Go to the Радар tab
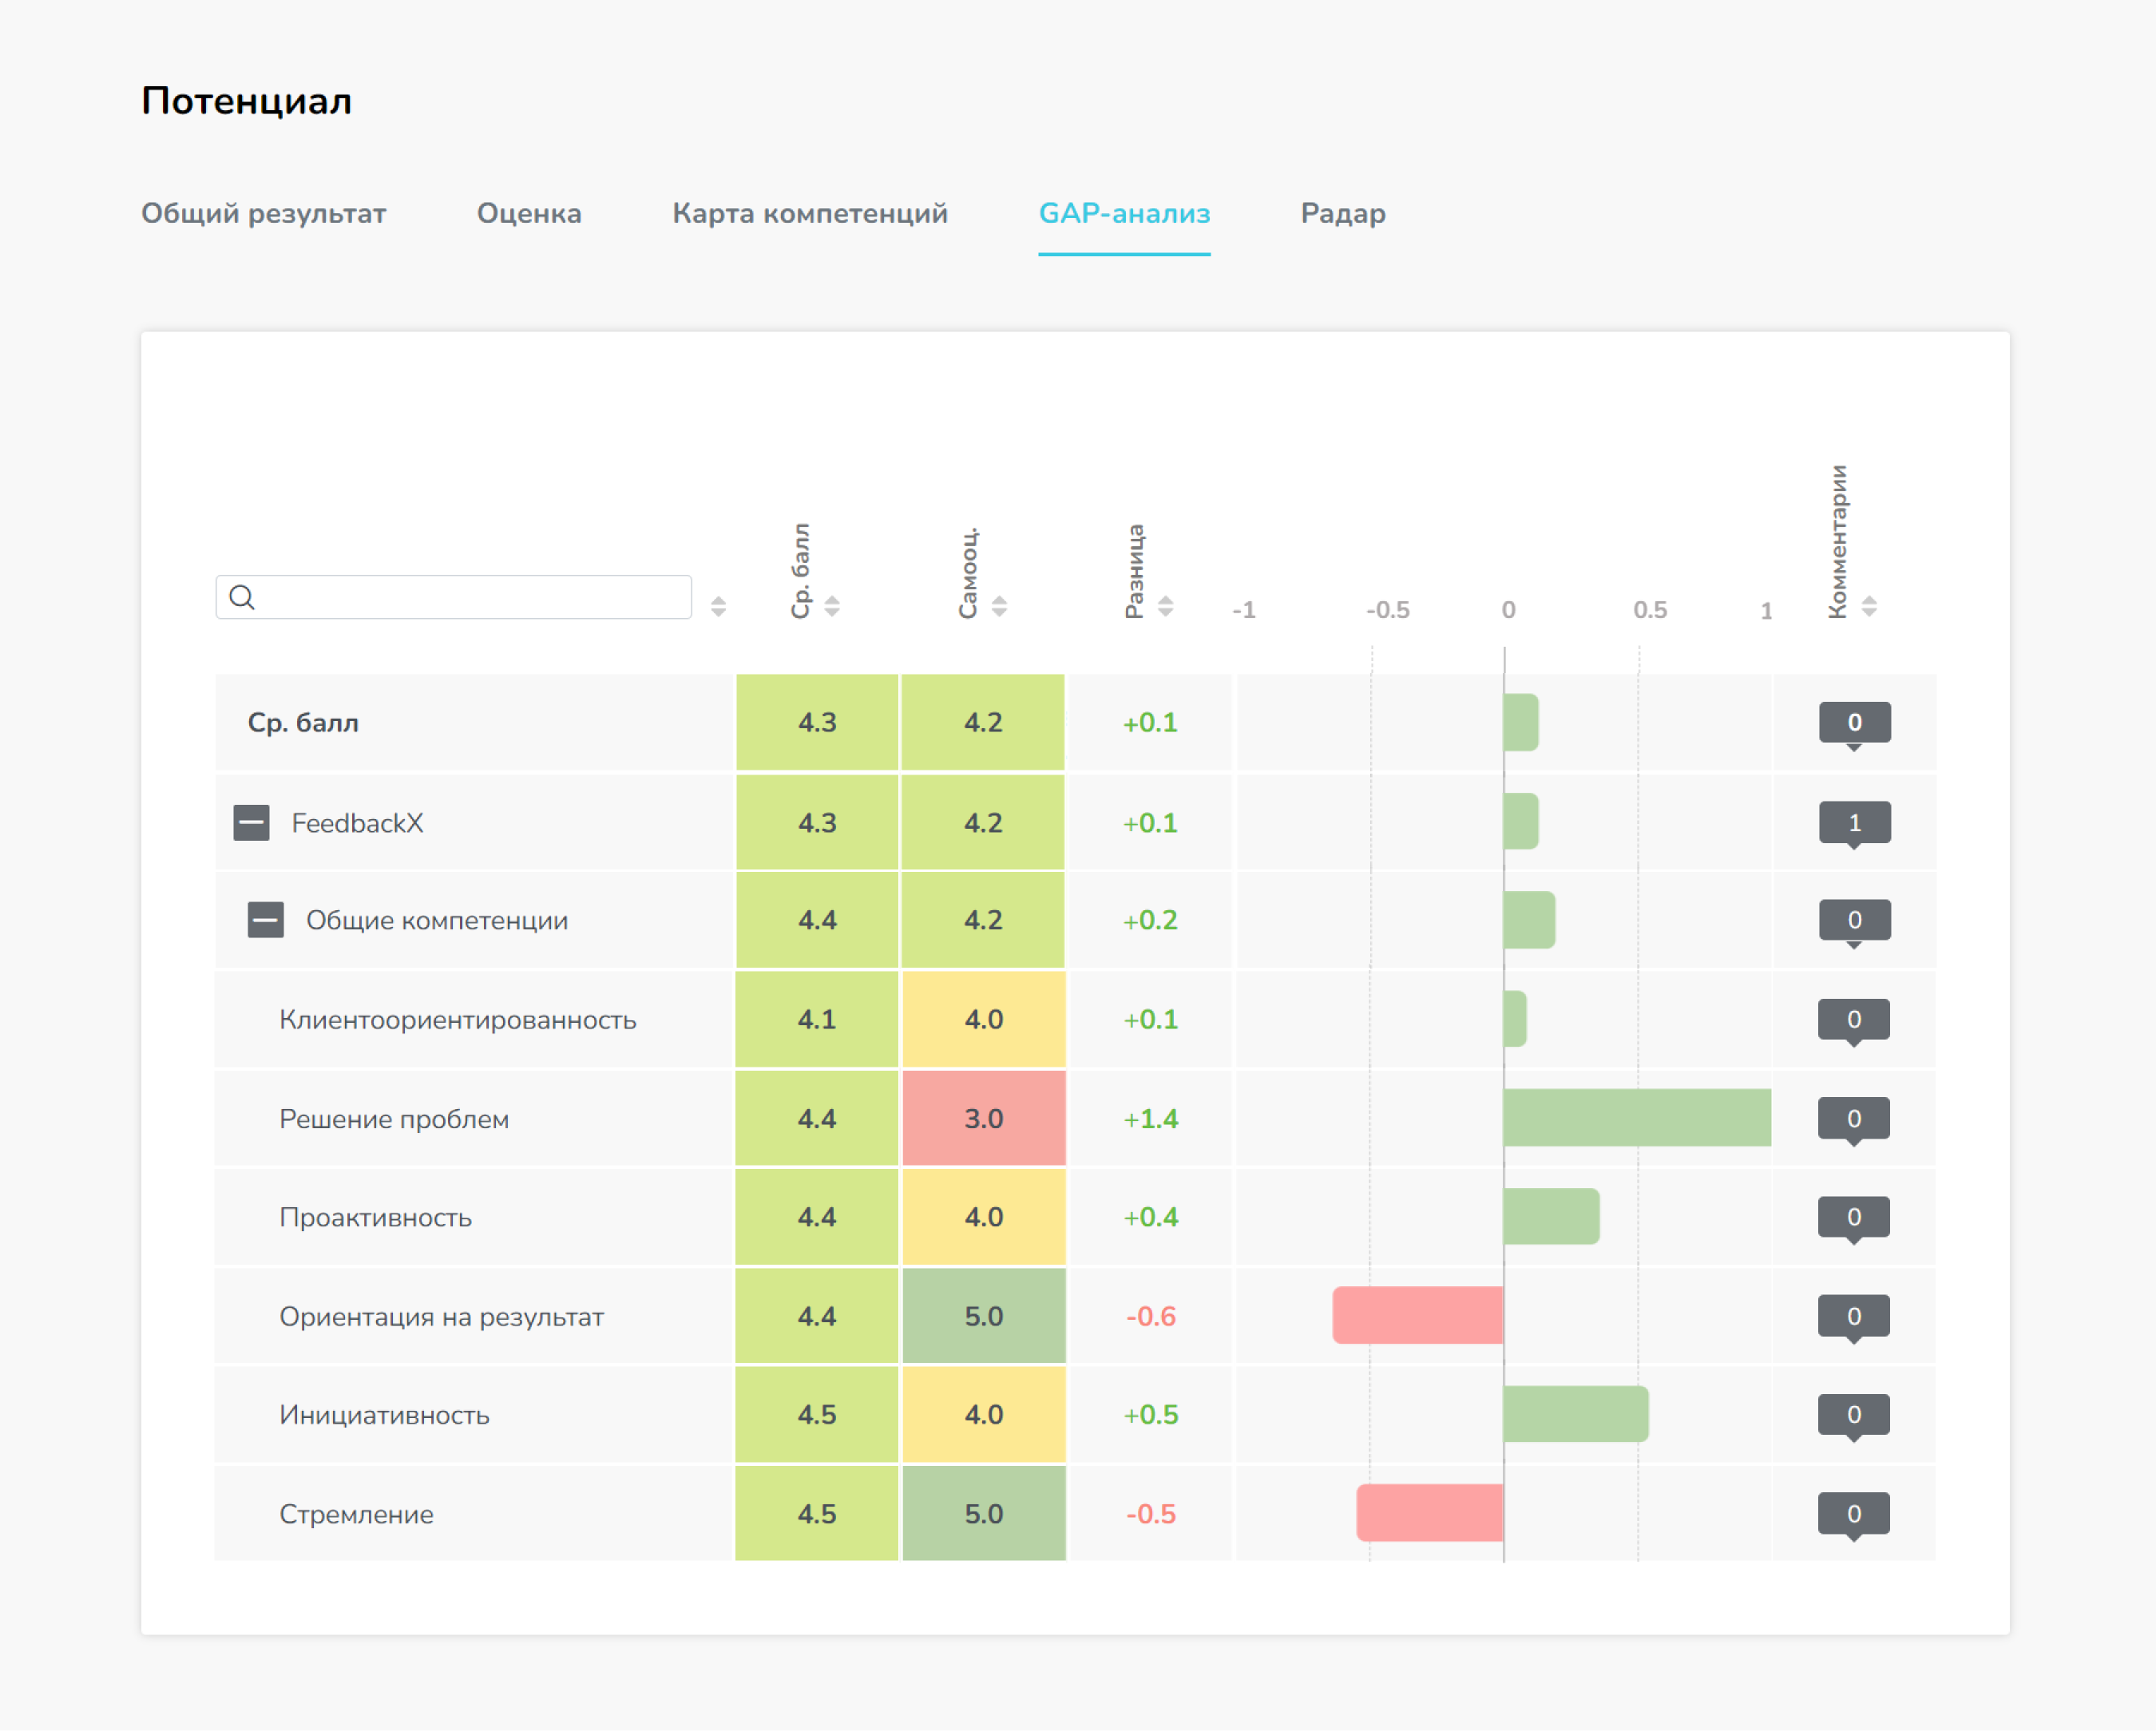2156x1731 pixels. (1342, 213)
